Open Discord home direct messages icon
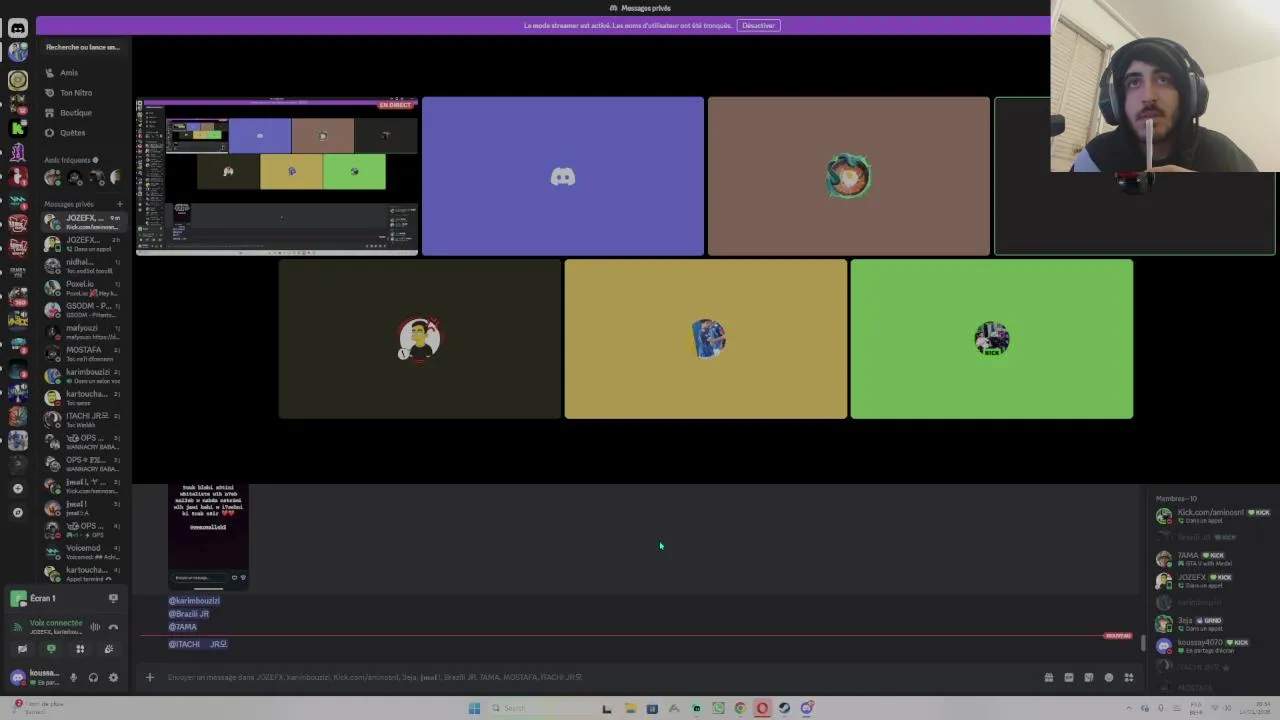Screen dimensions: 1280x720 point(17,28)
